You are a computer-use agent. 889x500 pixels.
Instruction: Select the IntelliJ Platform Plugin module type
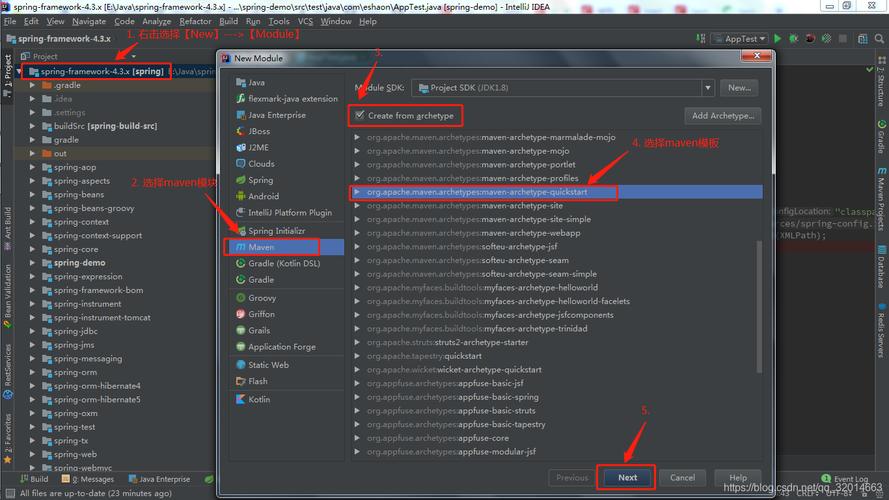[x=283, y=213]
